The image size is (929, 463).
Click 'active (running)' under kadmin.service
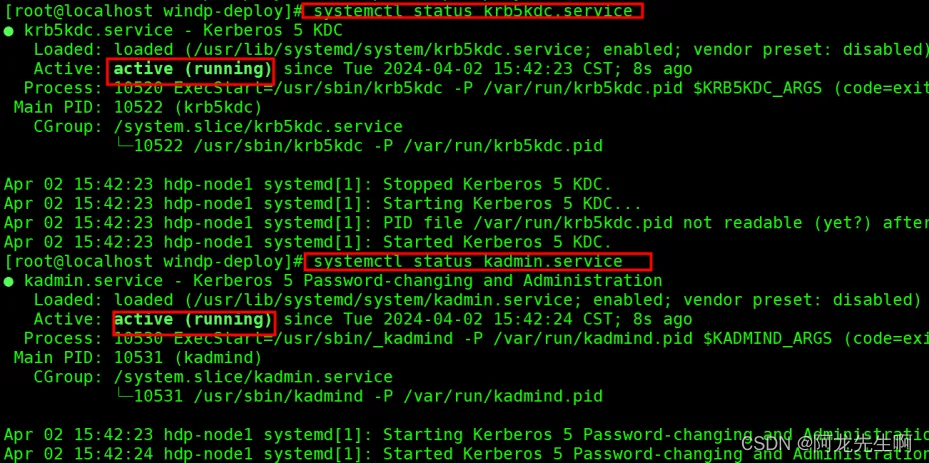pyautogui.click(x=194, y=320)
